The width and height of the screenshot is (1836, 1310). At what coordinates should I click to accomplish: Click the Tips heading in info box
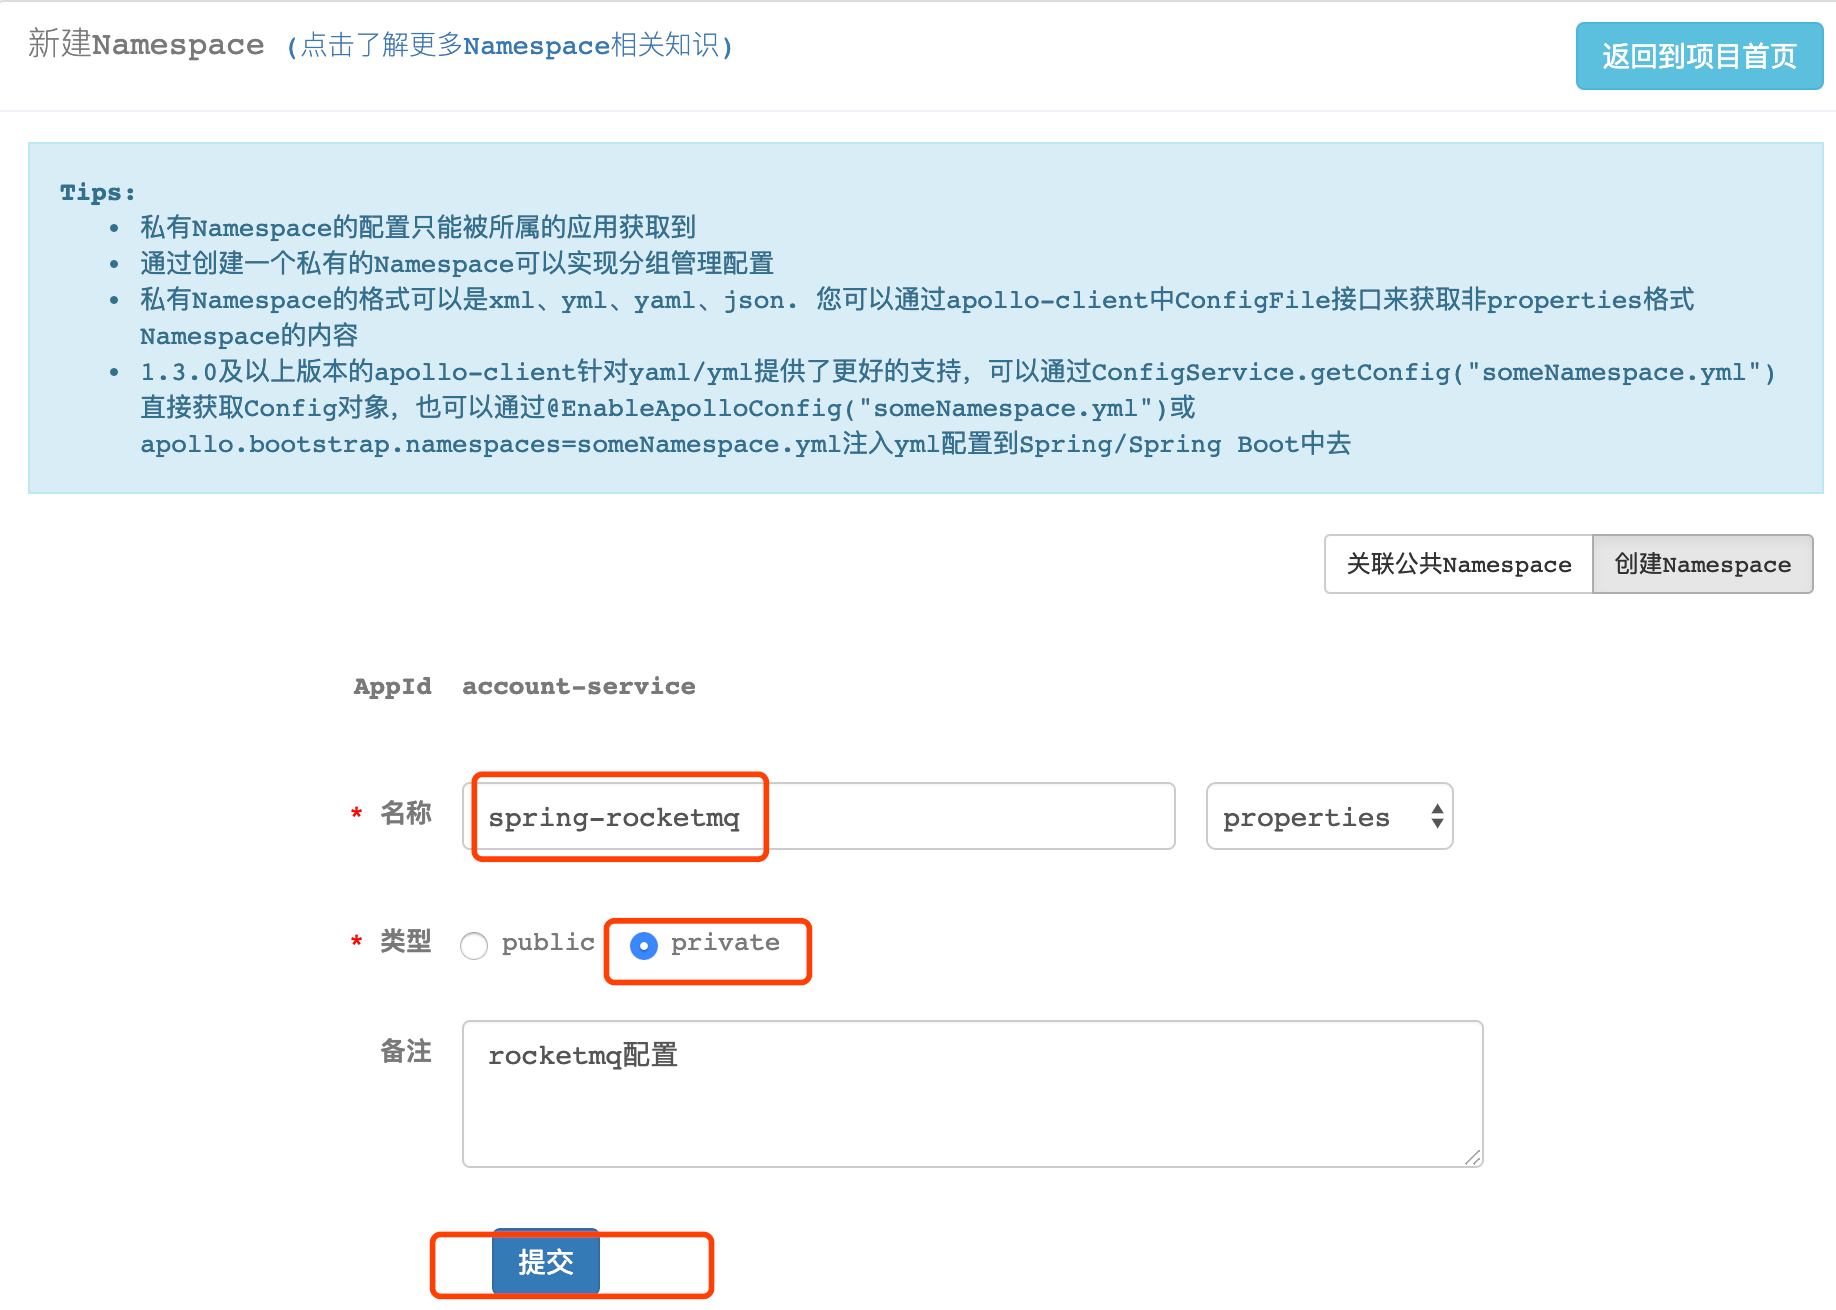coord(97,192)
